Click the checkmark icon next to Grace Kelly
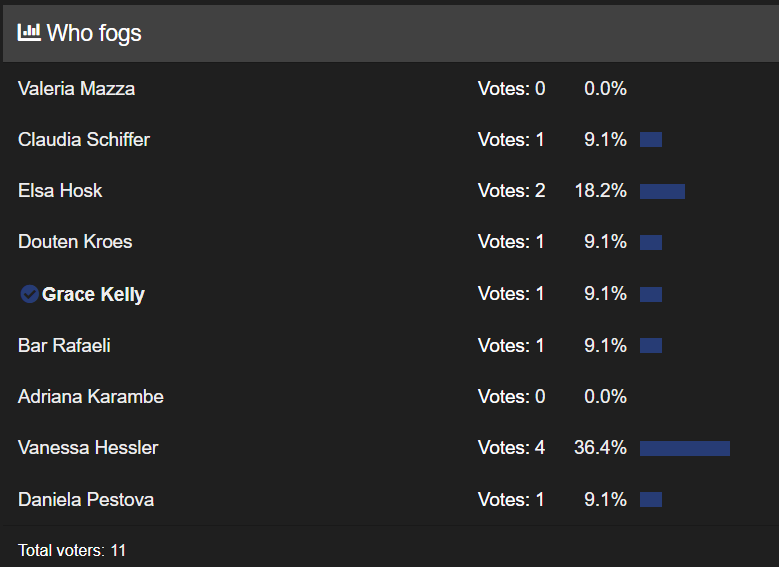 click(30, 294)
